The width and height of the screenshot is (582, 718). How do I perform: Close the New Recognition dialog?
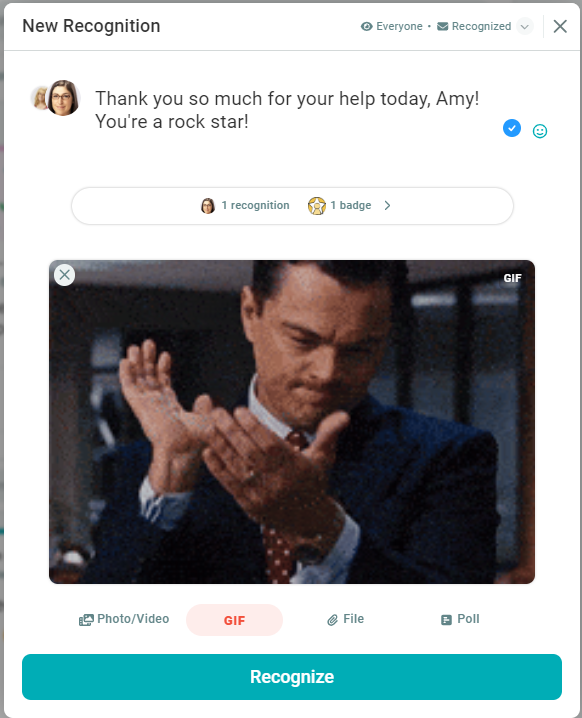click(x=560, y=27)
